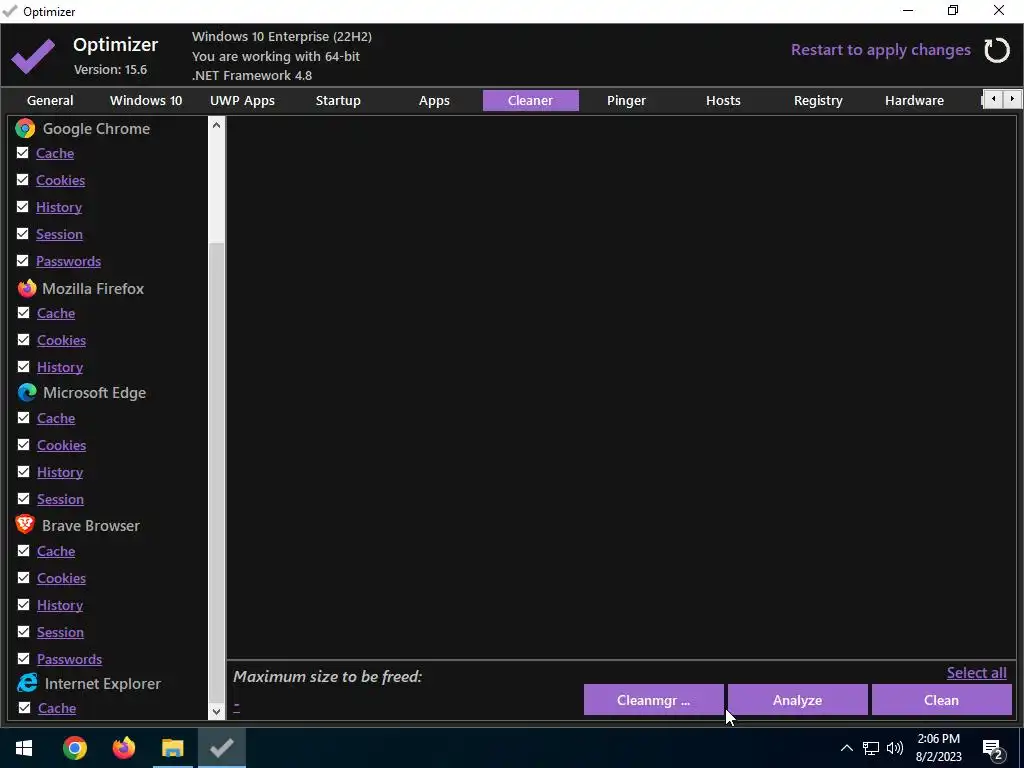1024x768 pixels.
Task: Toggle Mozilla Firefox Cache checkbox
Action: [24, 313]
